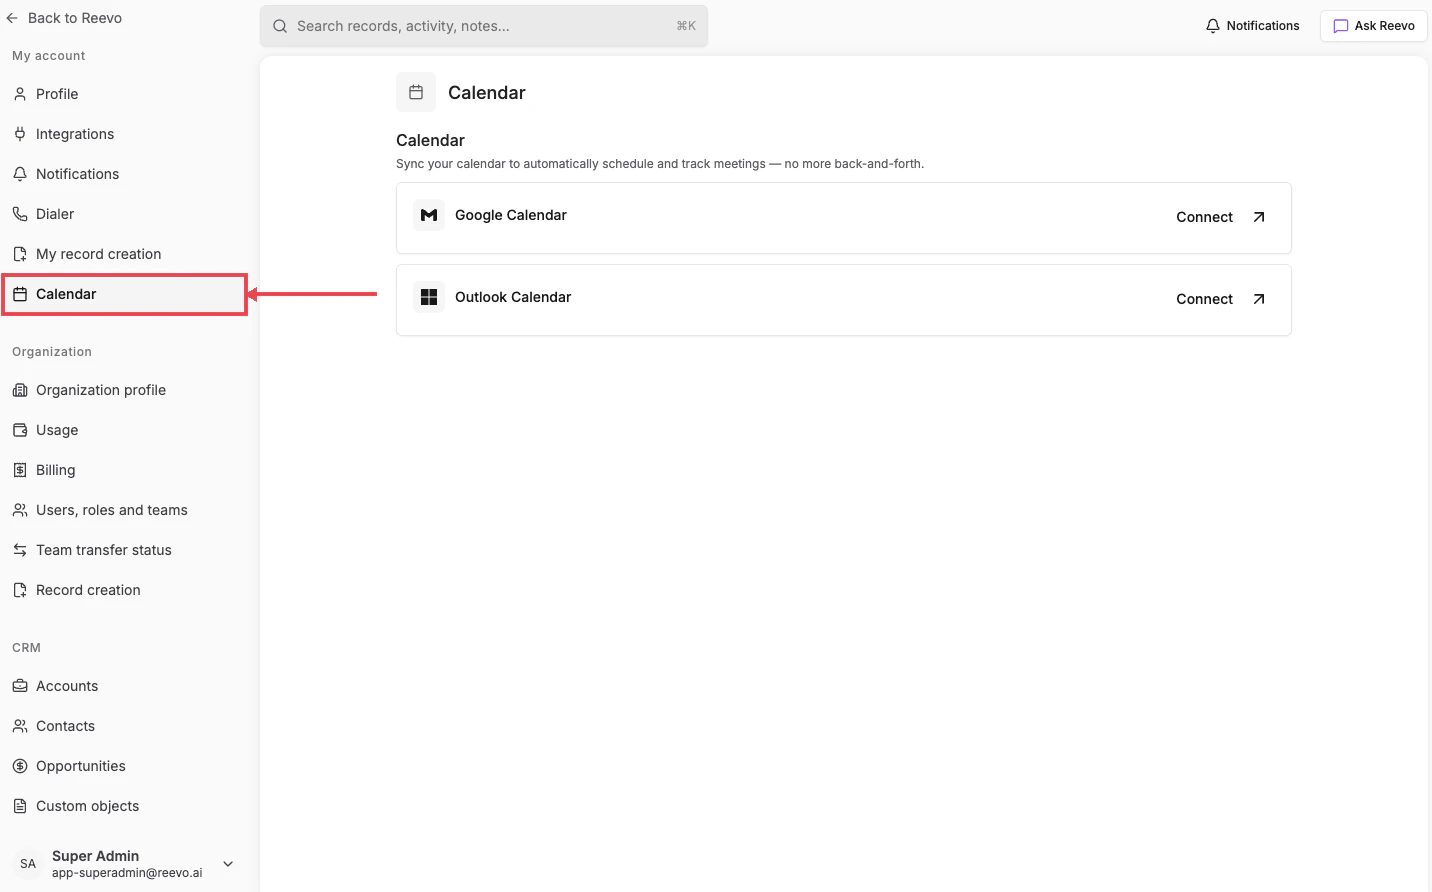1432x892 pixels.
Task: Click the Dialer phone icon
Action: (x=20, y=214)
